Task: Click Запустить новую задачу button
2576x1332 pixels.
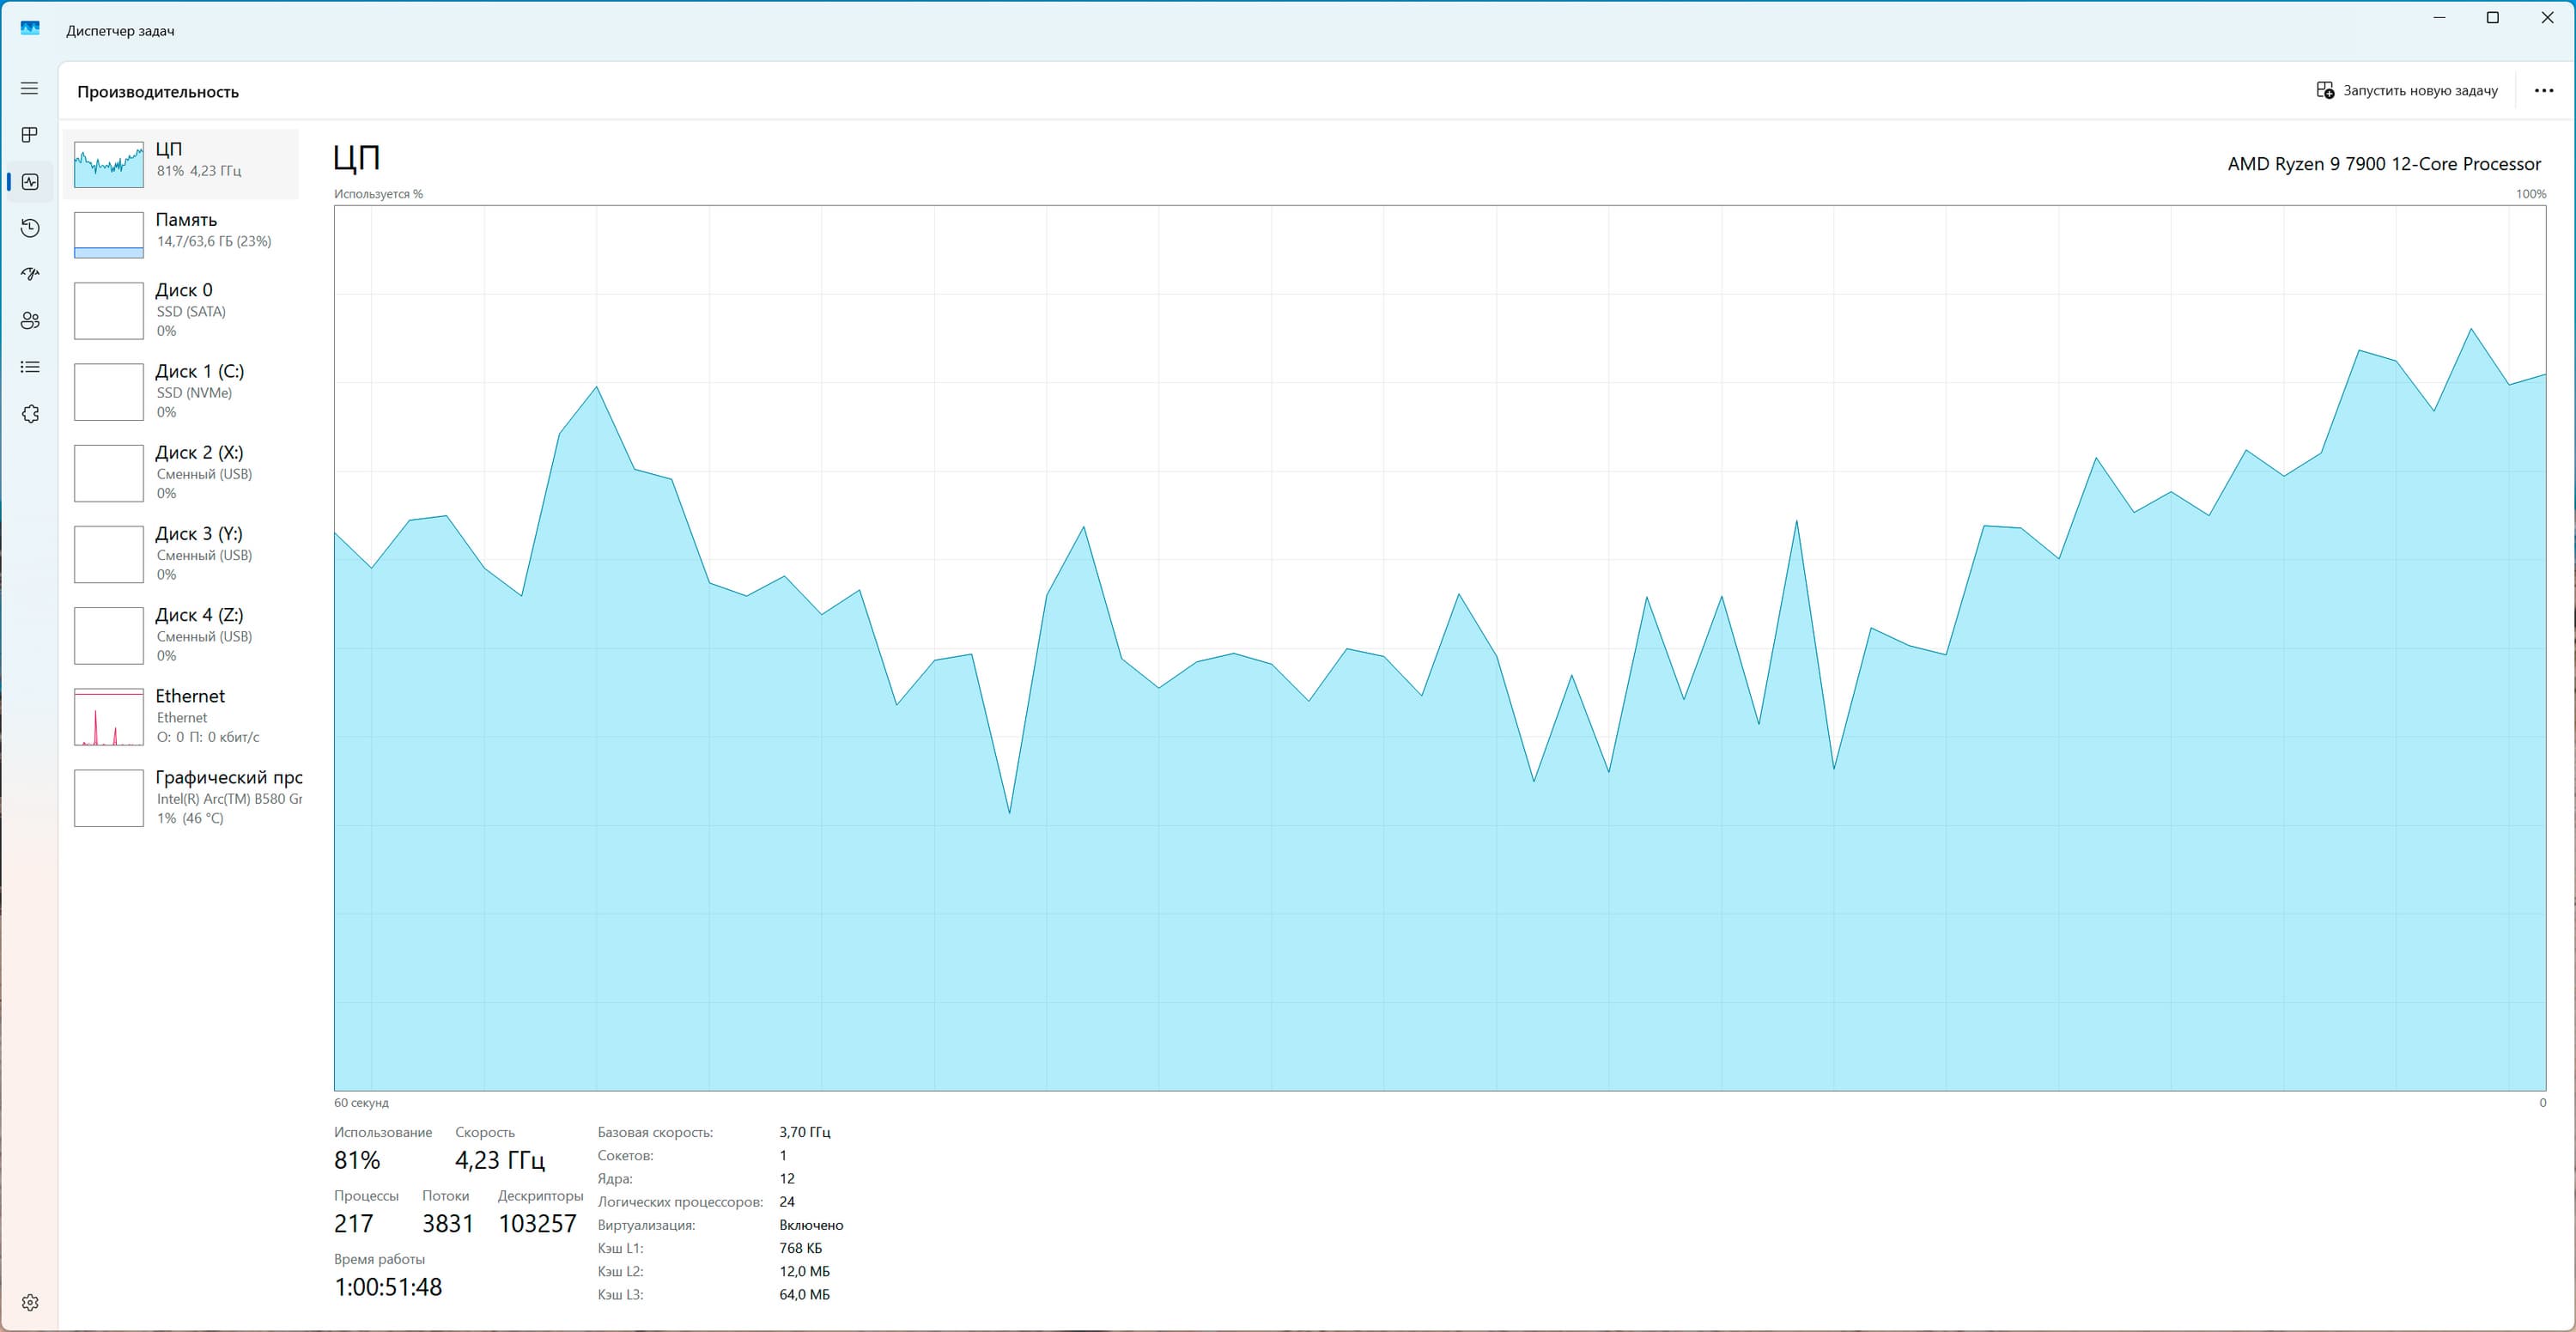Action: 2407,91
